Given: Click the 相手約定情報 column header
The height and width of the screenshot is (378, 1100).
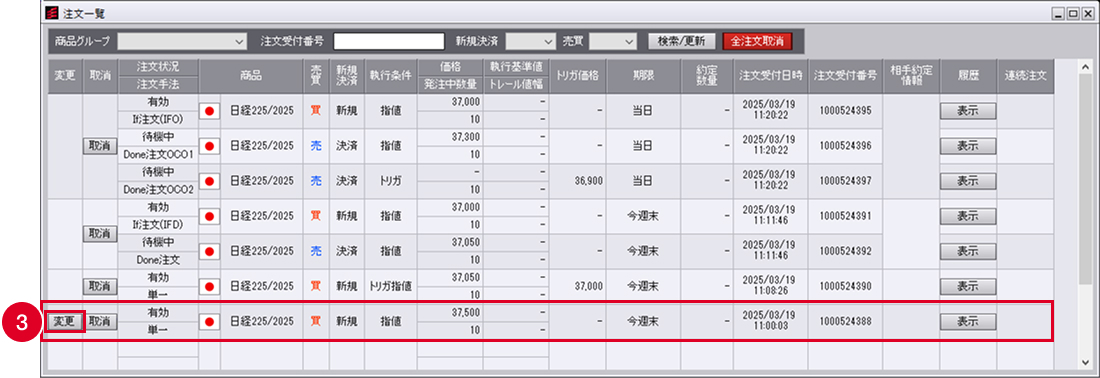Looking at the screenshot, I should coord(911,76).
